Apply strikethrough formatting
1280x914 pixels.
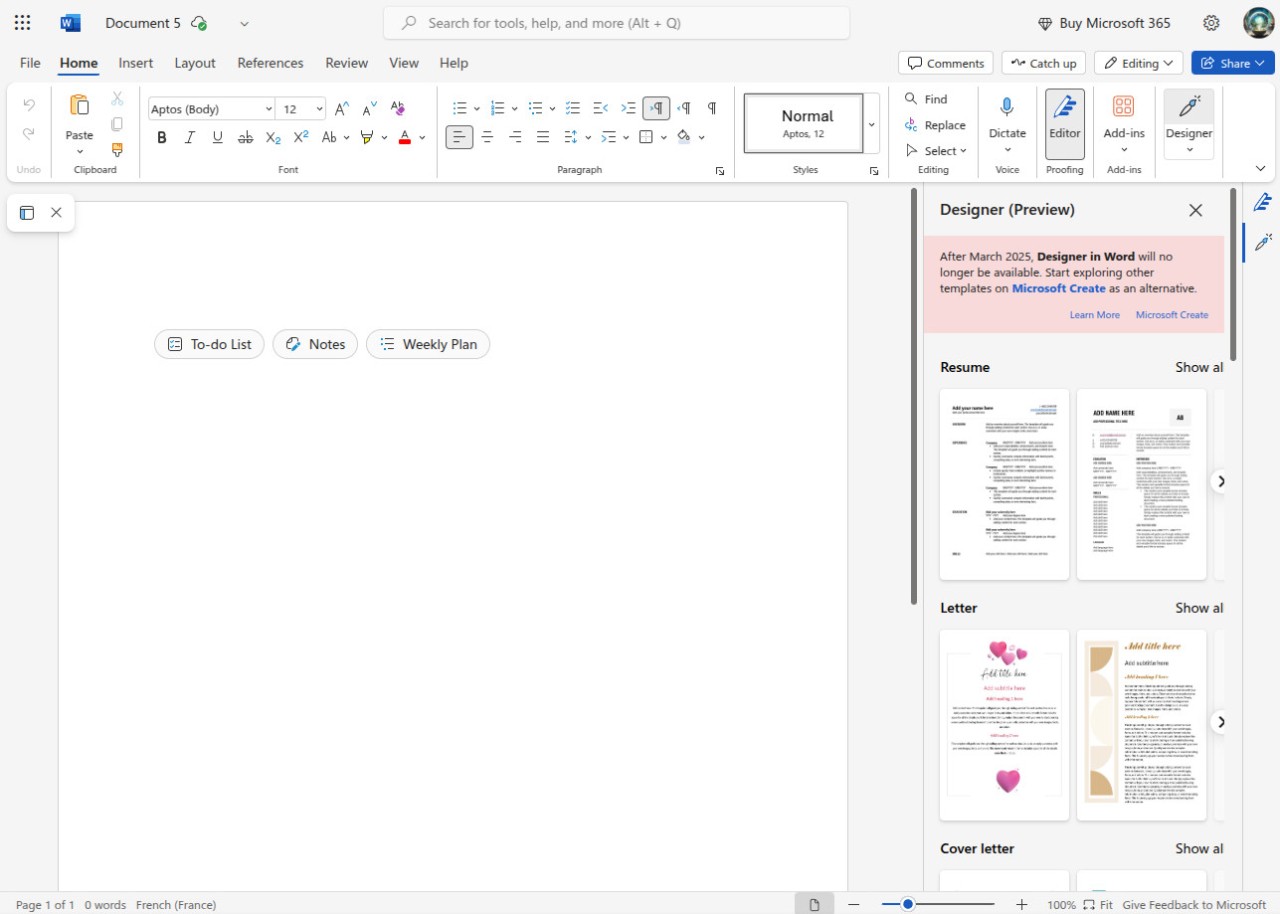pos(245,137)
